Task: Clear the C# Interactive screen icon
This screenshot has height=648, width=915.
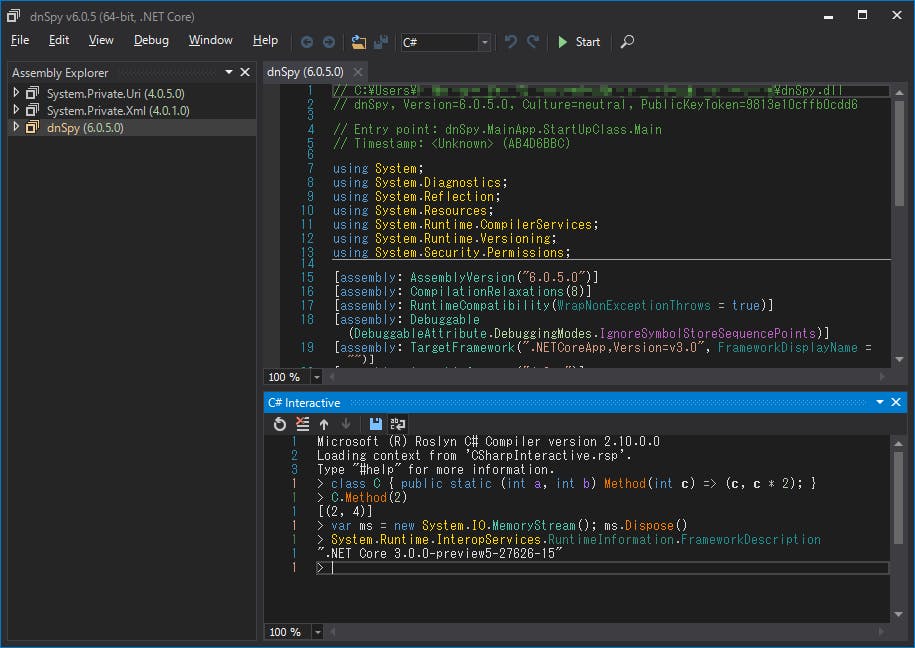Action: (x=302, y=424)
